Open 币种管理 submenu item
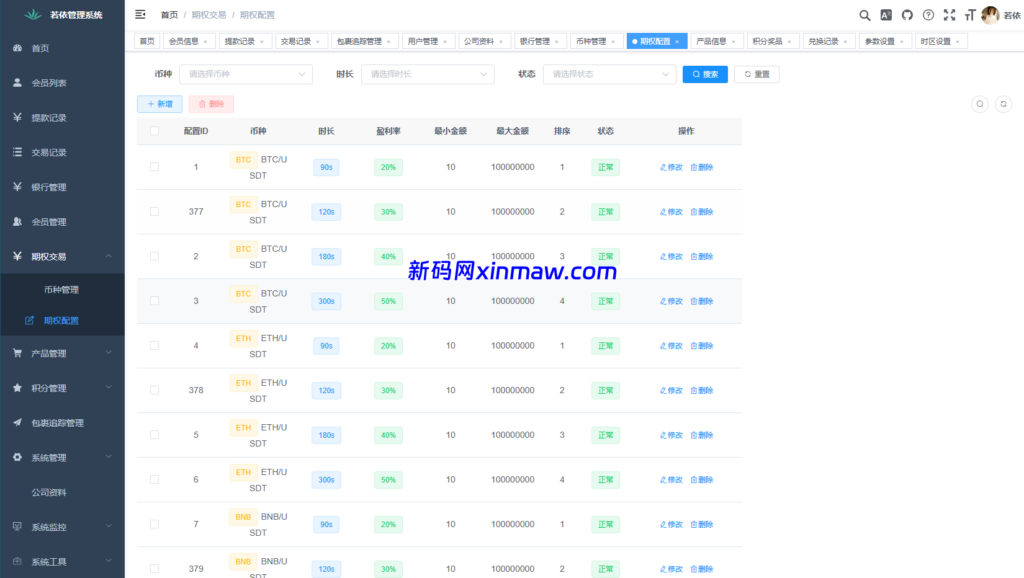Image resolution: width=1024 pixels, height=578 pixels. (62, 289)
